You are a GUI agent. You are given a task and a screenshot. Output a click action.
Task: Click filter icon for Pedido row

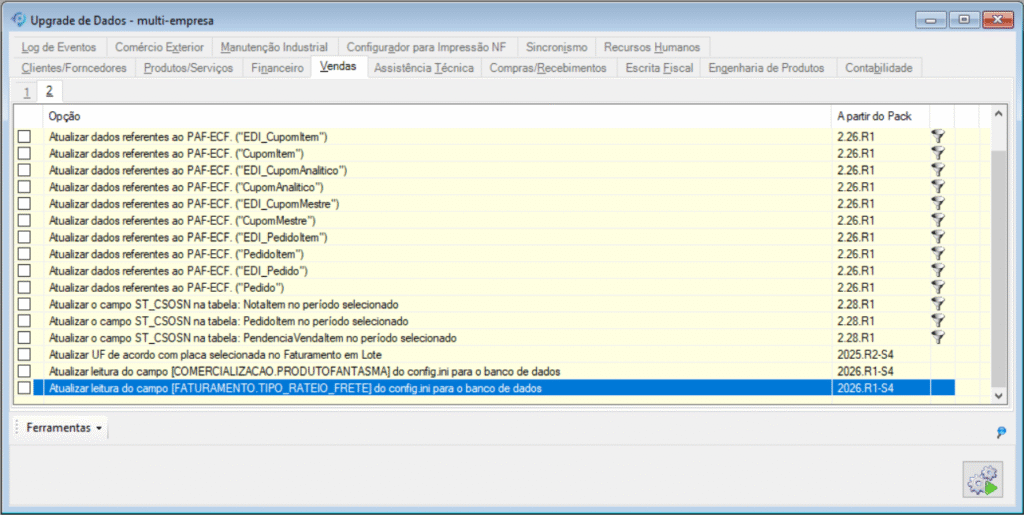click(938, 288)
